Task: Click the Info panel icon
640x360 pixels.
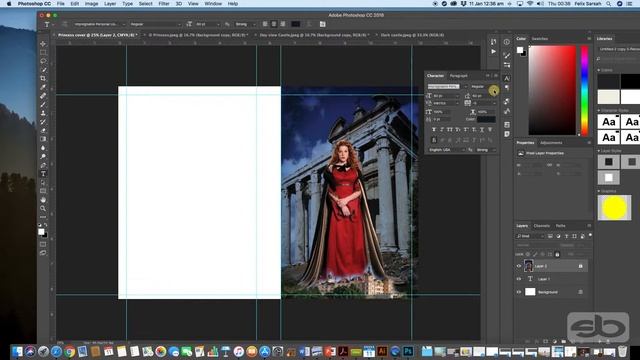Action: [x=507, y=42]
